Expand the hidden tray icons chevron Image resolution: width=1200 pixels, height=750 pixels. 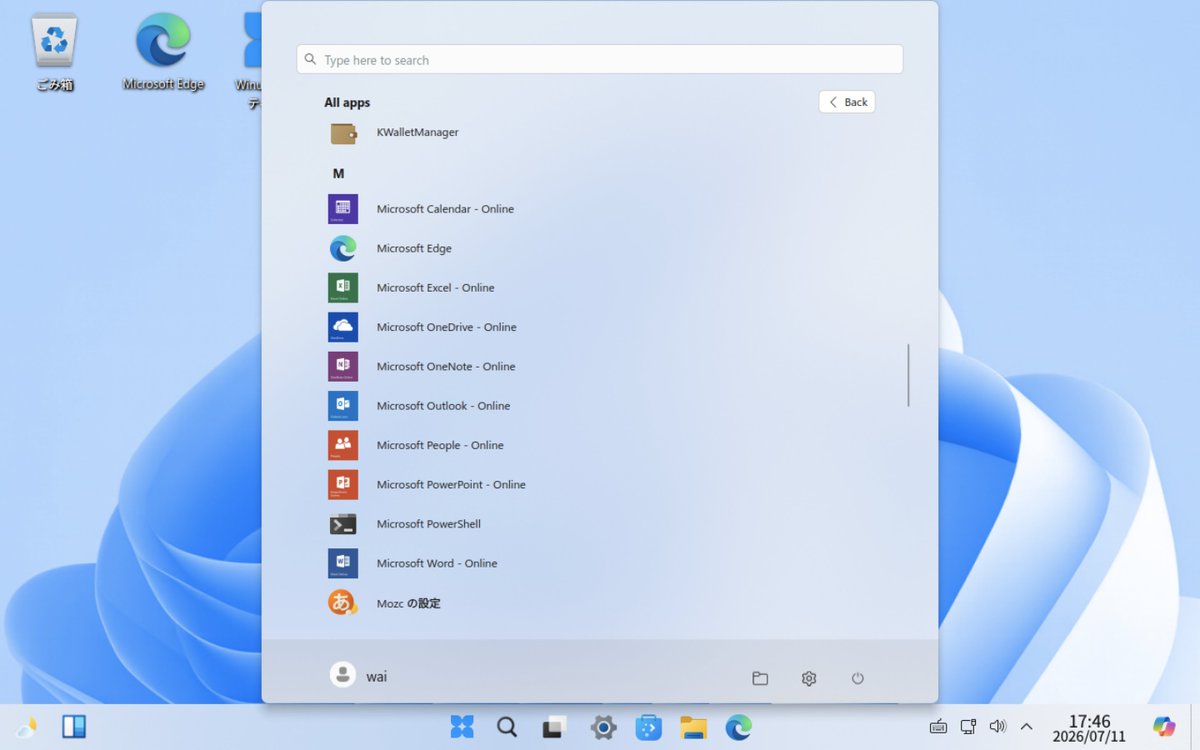(x=1026, y=727)
